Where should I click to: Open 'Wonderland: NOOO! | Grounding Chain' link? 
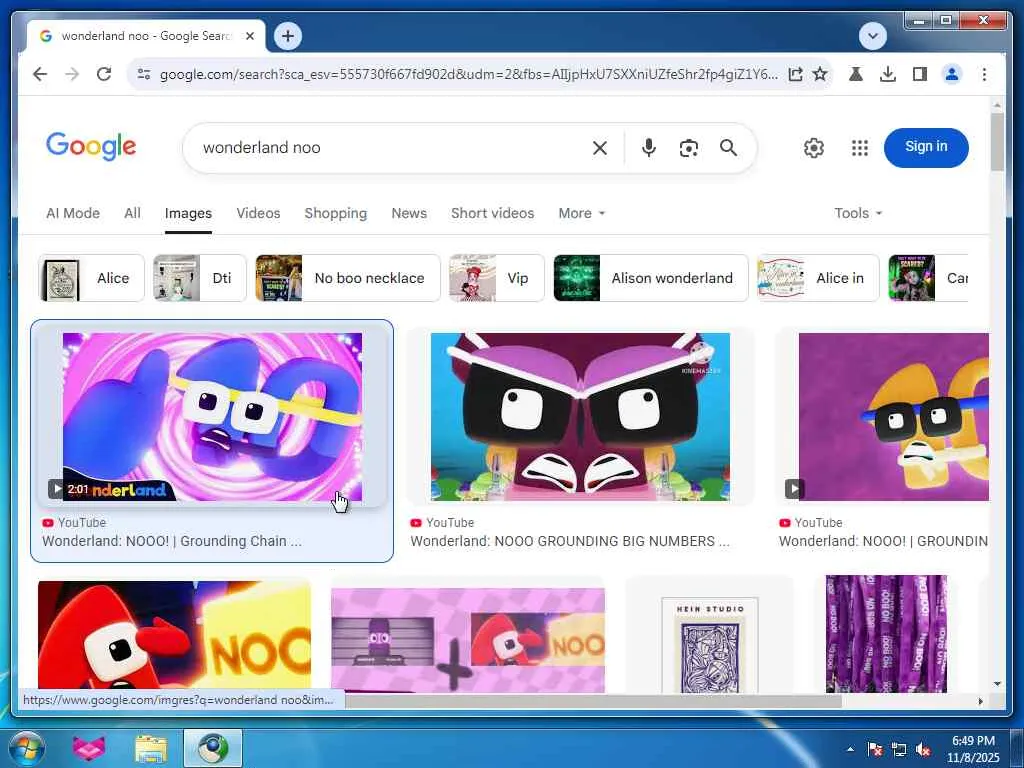pyautogui.click(x=172, y=541)
